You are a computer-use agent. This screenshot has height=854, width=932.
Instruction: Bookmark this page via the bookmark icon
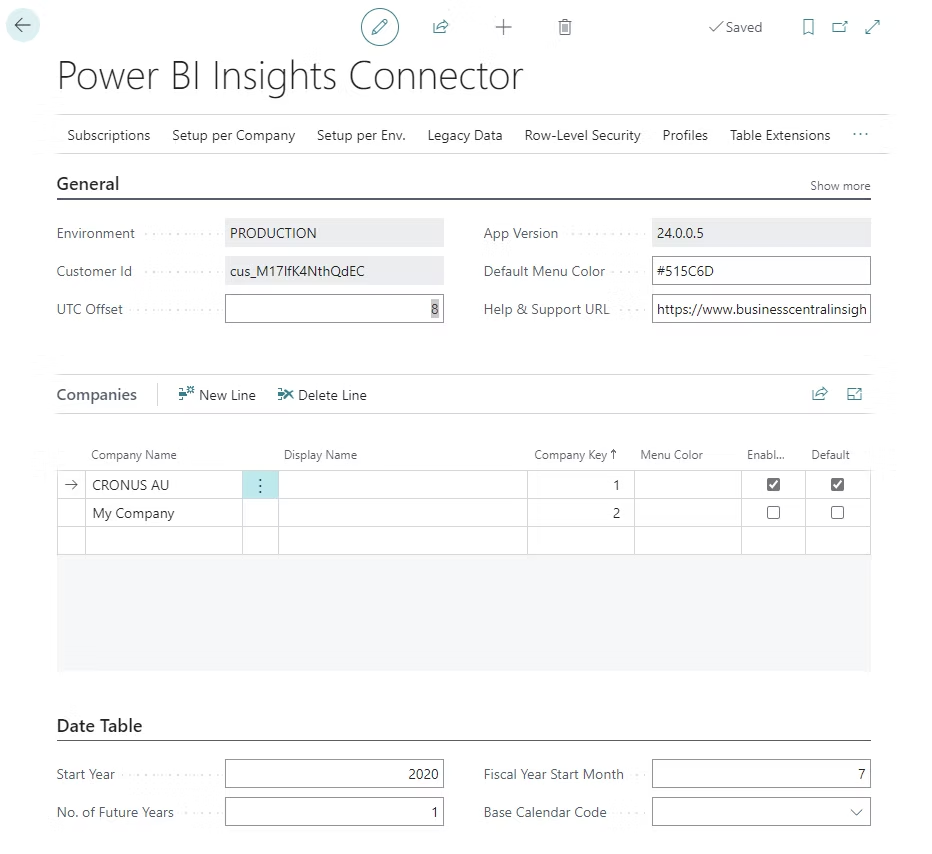coord(808,27)
